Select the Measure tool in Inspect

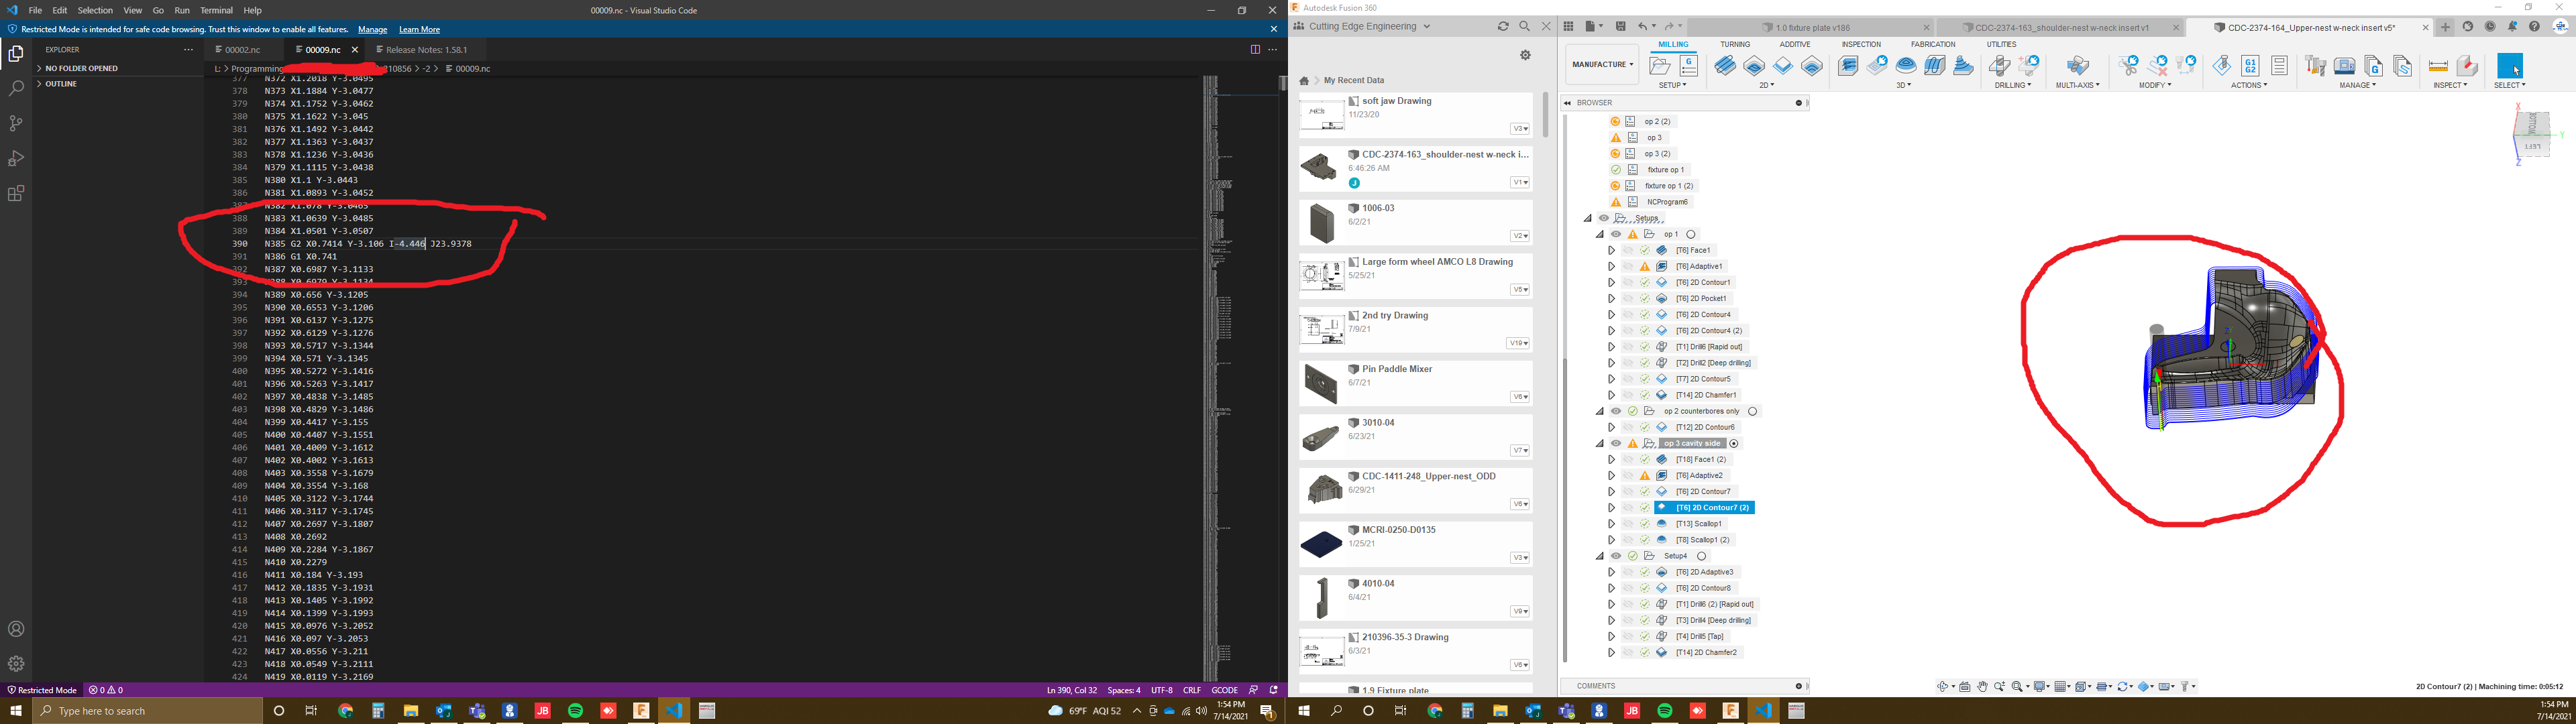tap(2438, 66)
